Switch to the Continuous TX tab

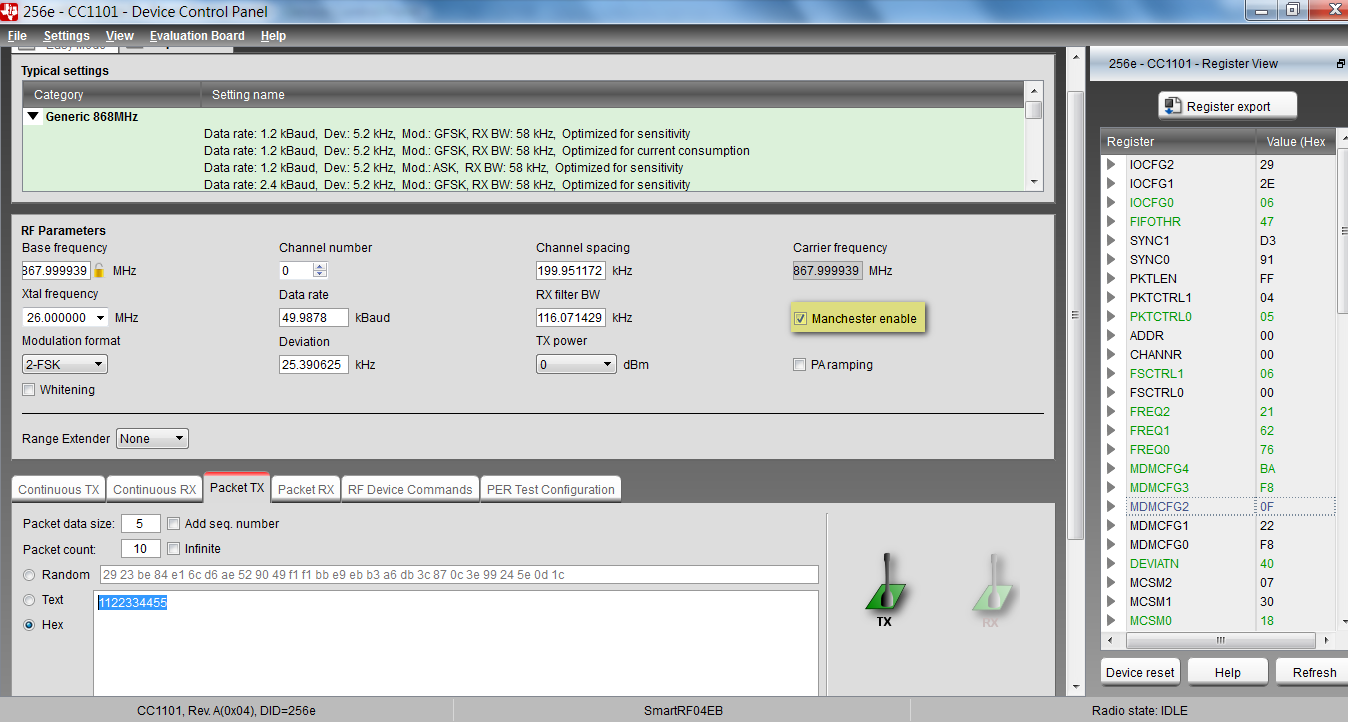[x=59, y=489]
